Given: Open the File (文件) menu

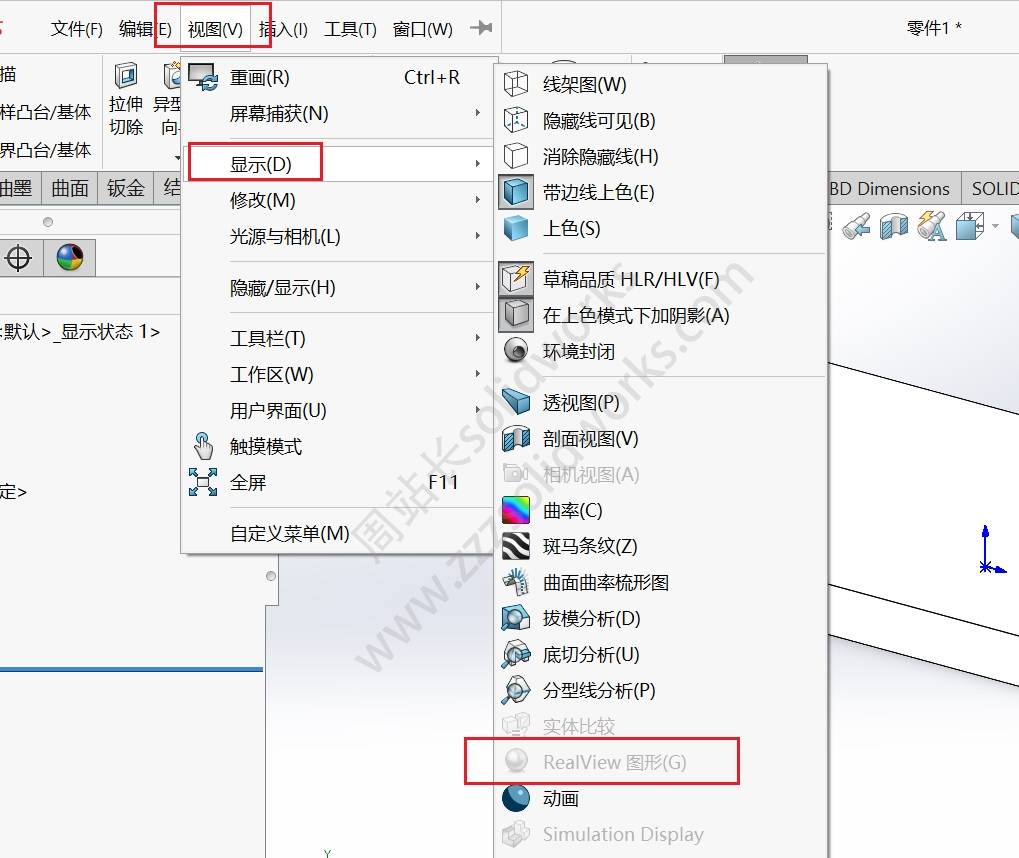Looking at the screenshot, I should (77, 29).
